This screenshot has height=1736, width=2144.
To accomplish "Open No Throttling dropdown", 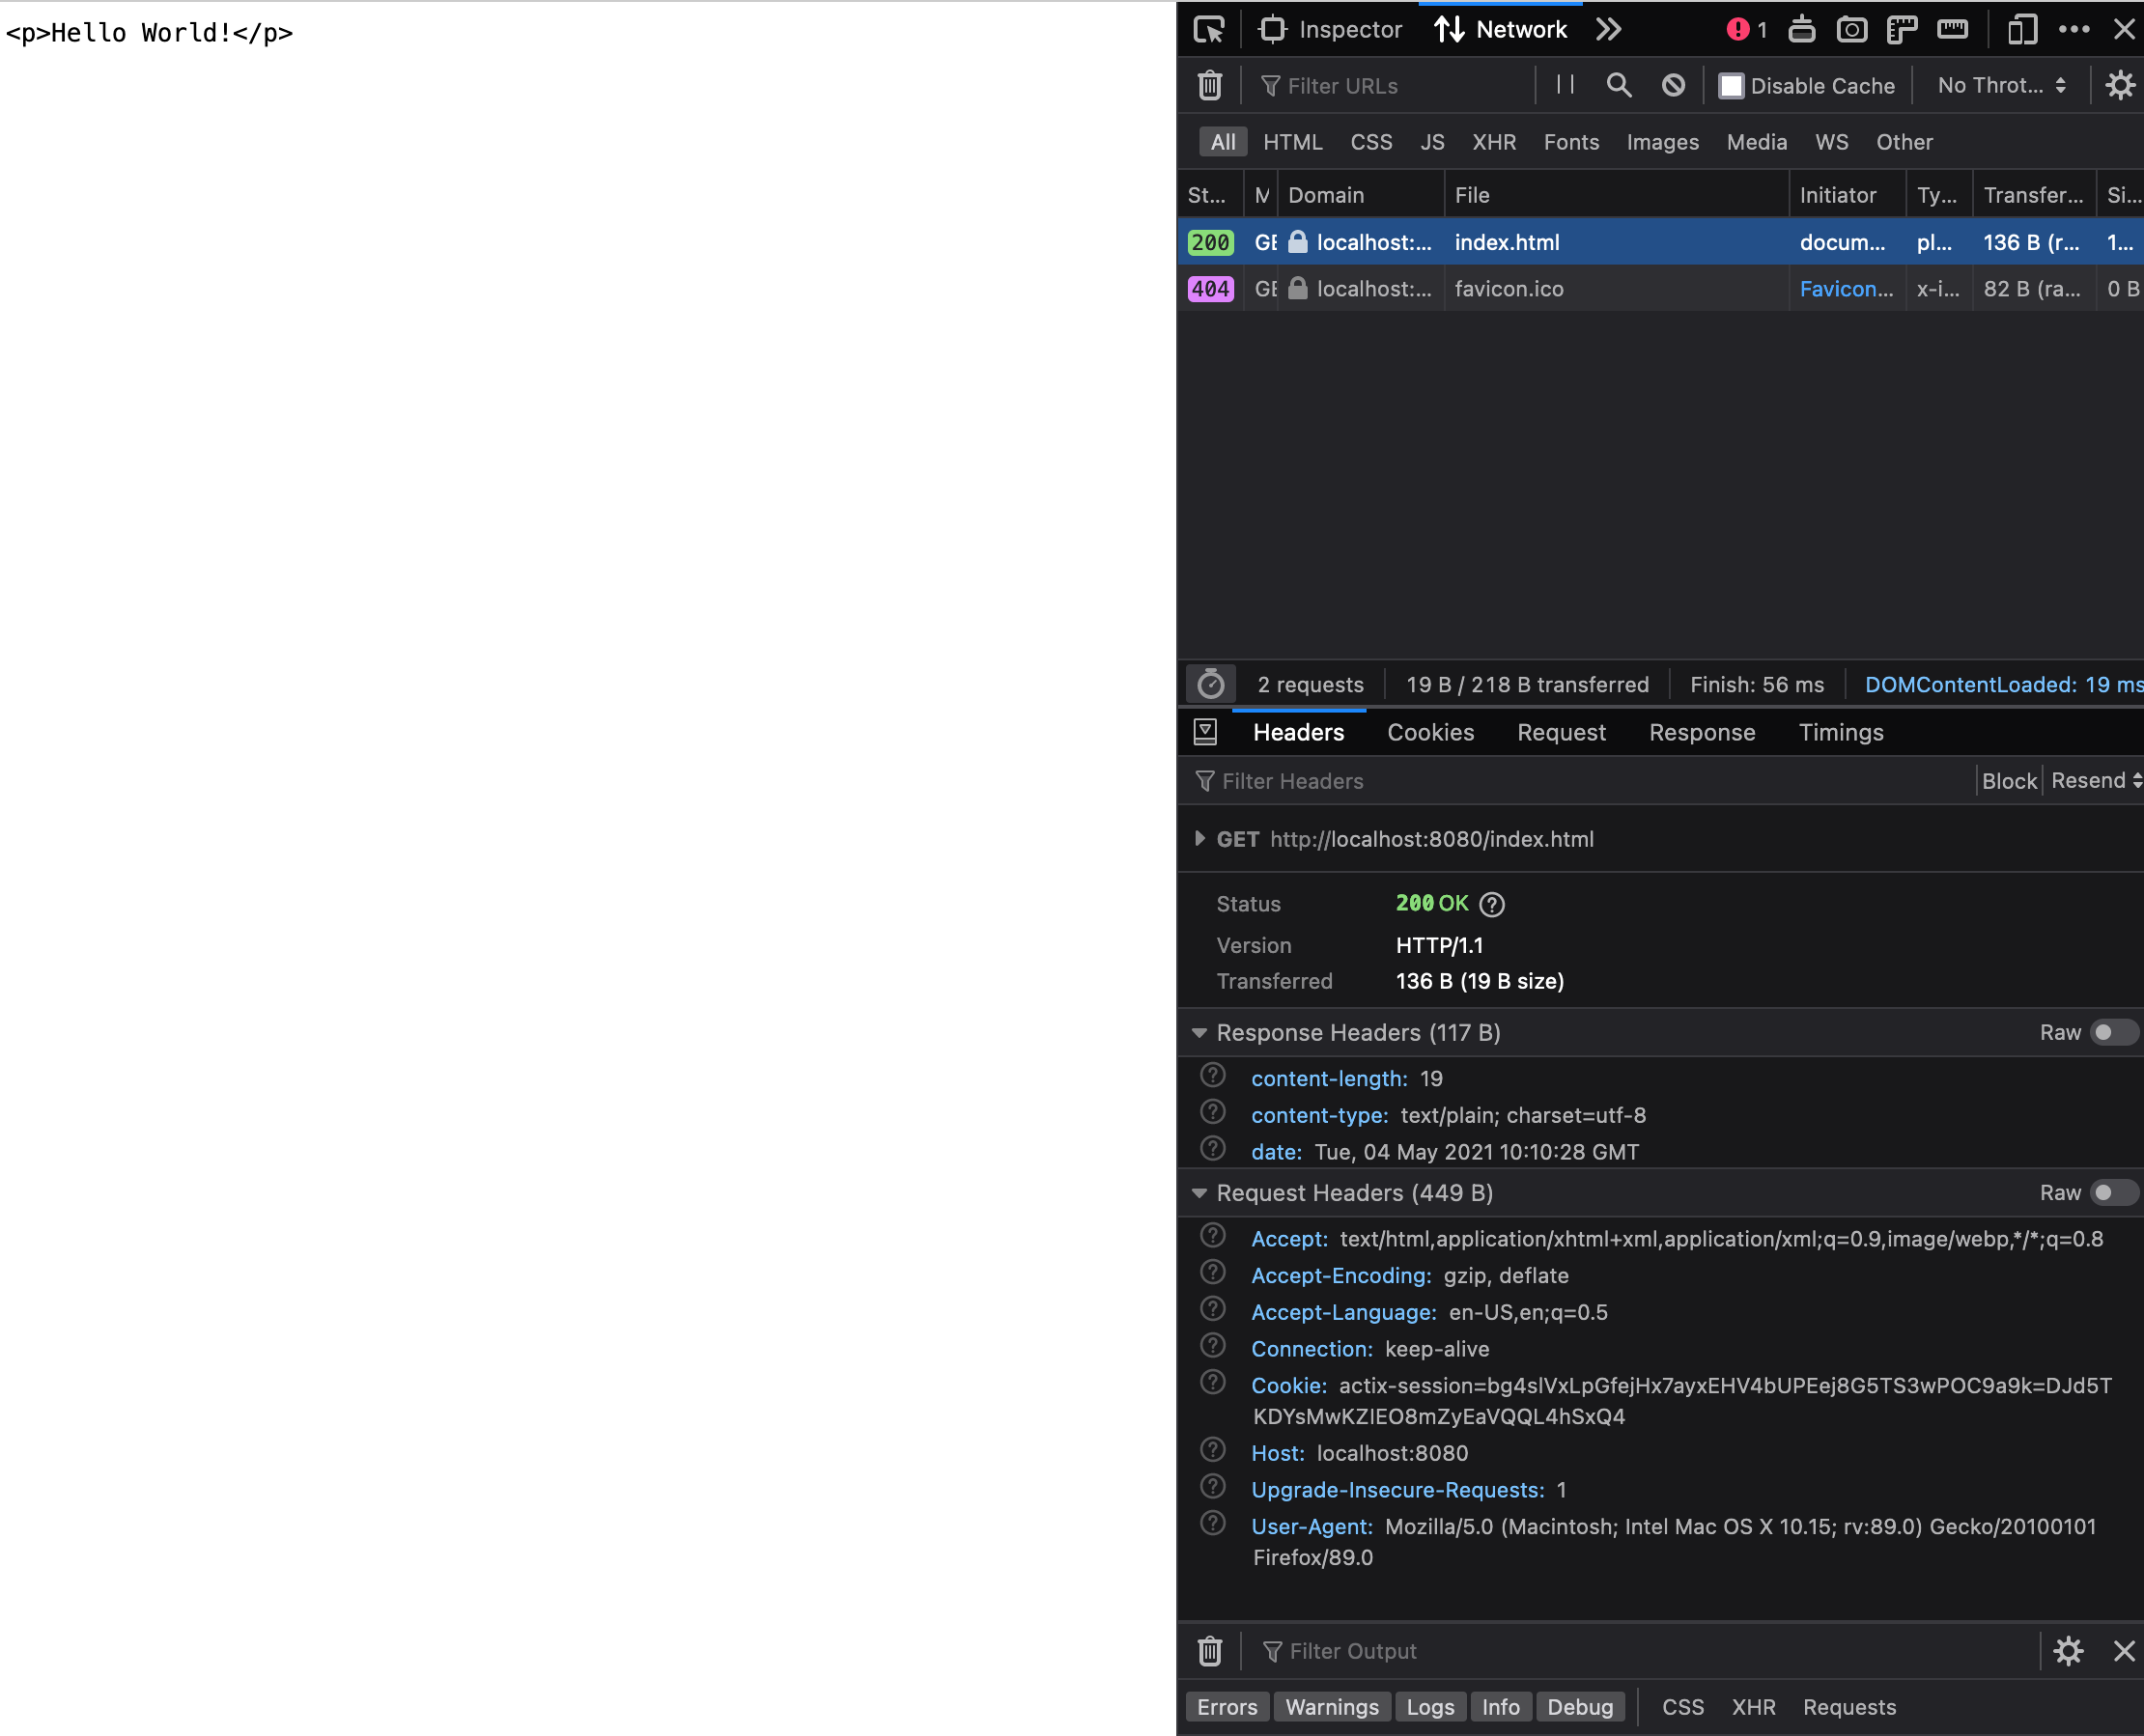I will coord(2002,85).
